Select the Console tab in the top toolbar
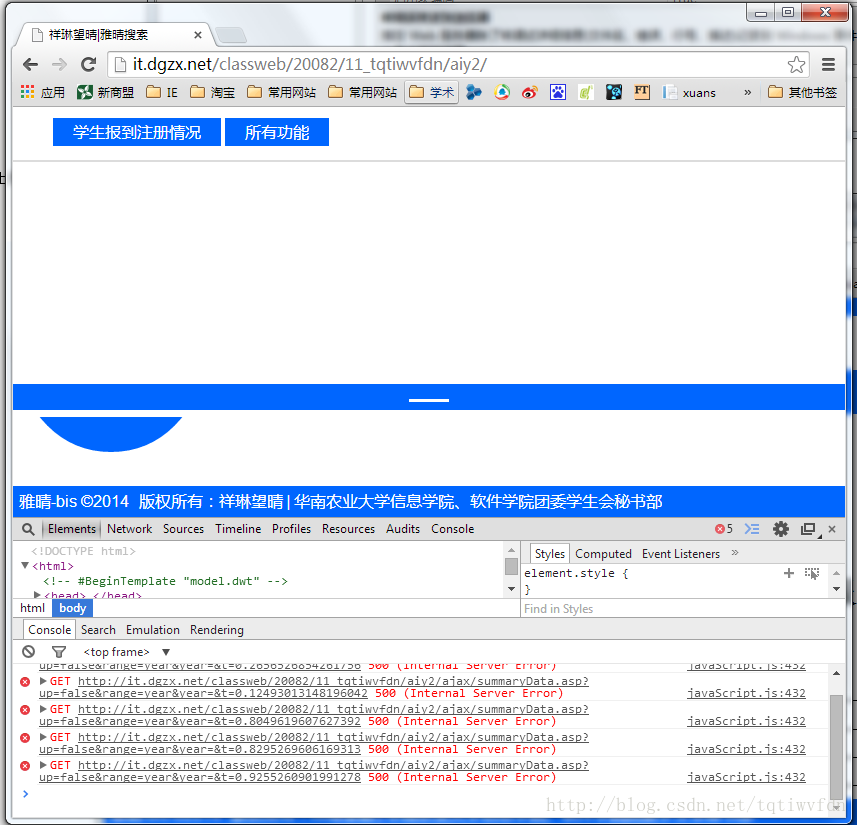The width and height of the screenshot is (857, 825). pyautogui.click(x=453, y=529)
